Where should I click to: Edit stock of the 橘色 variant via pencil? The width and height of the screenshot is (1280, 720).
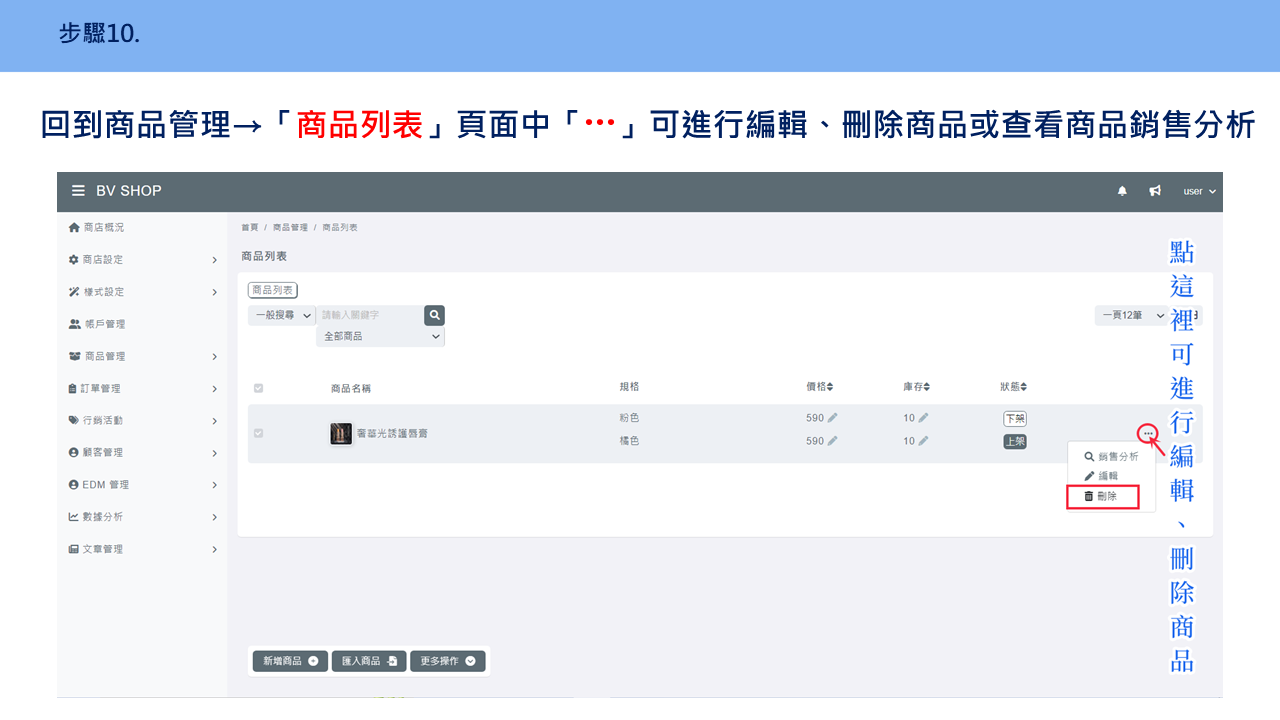tap(923, 441)
